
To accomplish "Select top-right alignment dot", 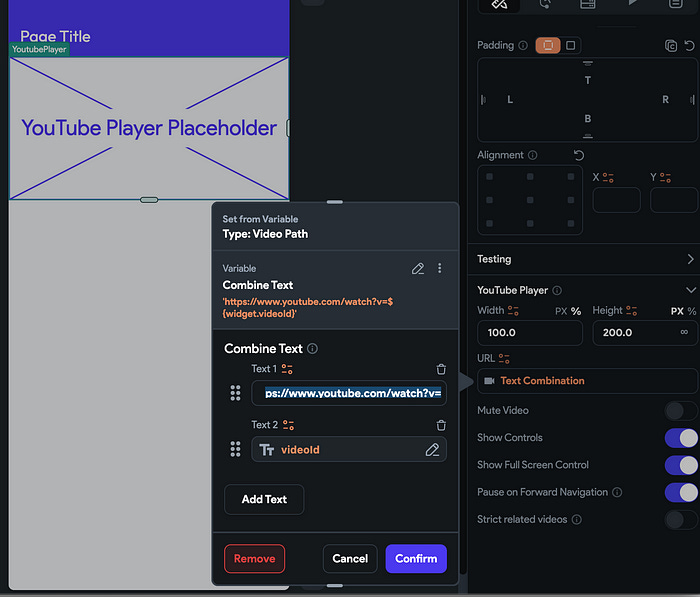I will [571, 177].
